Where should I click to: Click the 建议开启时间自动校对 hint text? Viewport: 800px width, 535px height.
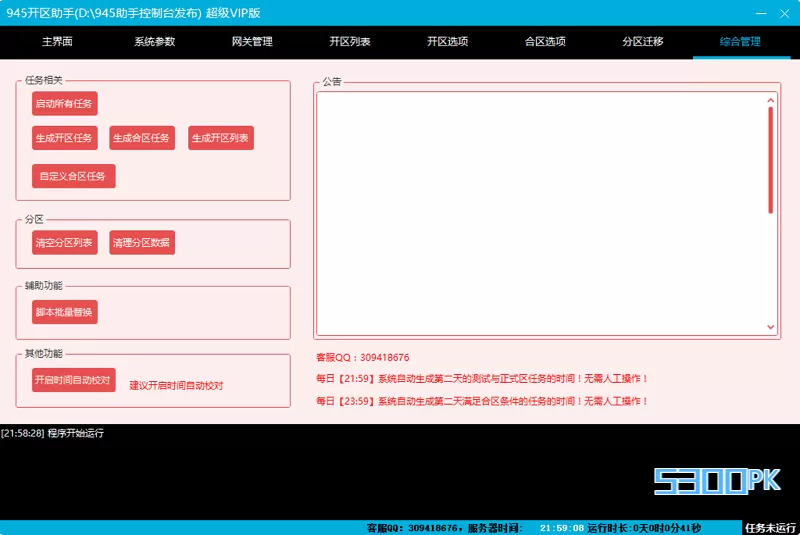176,386
